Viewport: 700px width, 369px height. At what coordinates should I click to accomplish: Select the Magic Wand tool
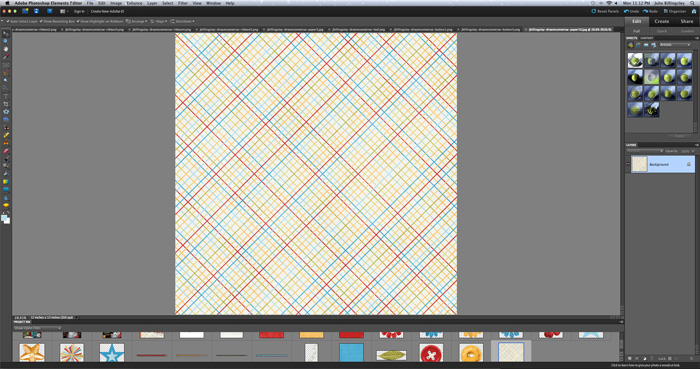coord(6,81)
